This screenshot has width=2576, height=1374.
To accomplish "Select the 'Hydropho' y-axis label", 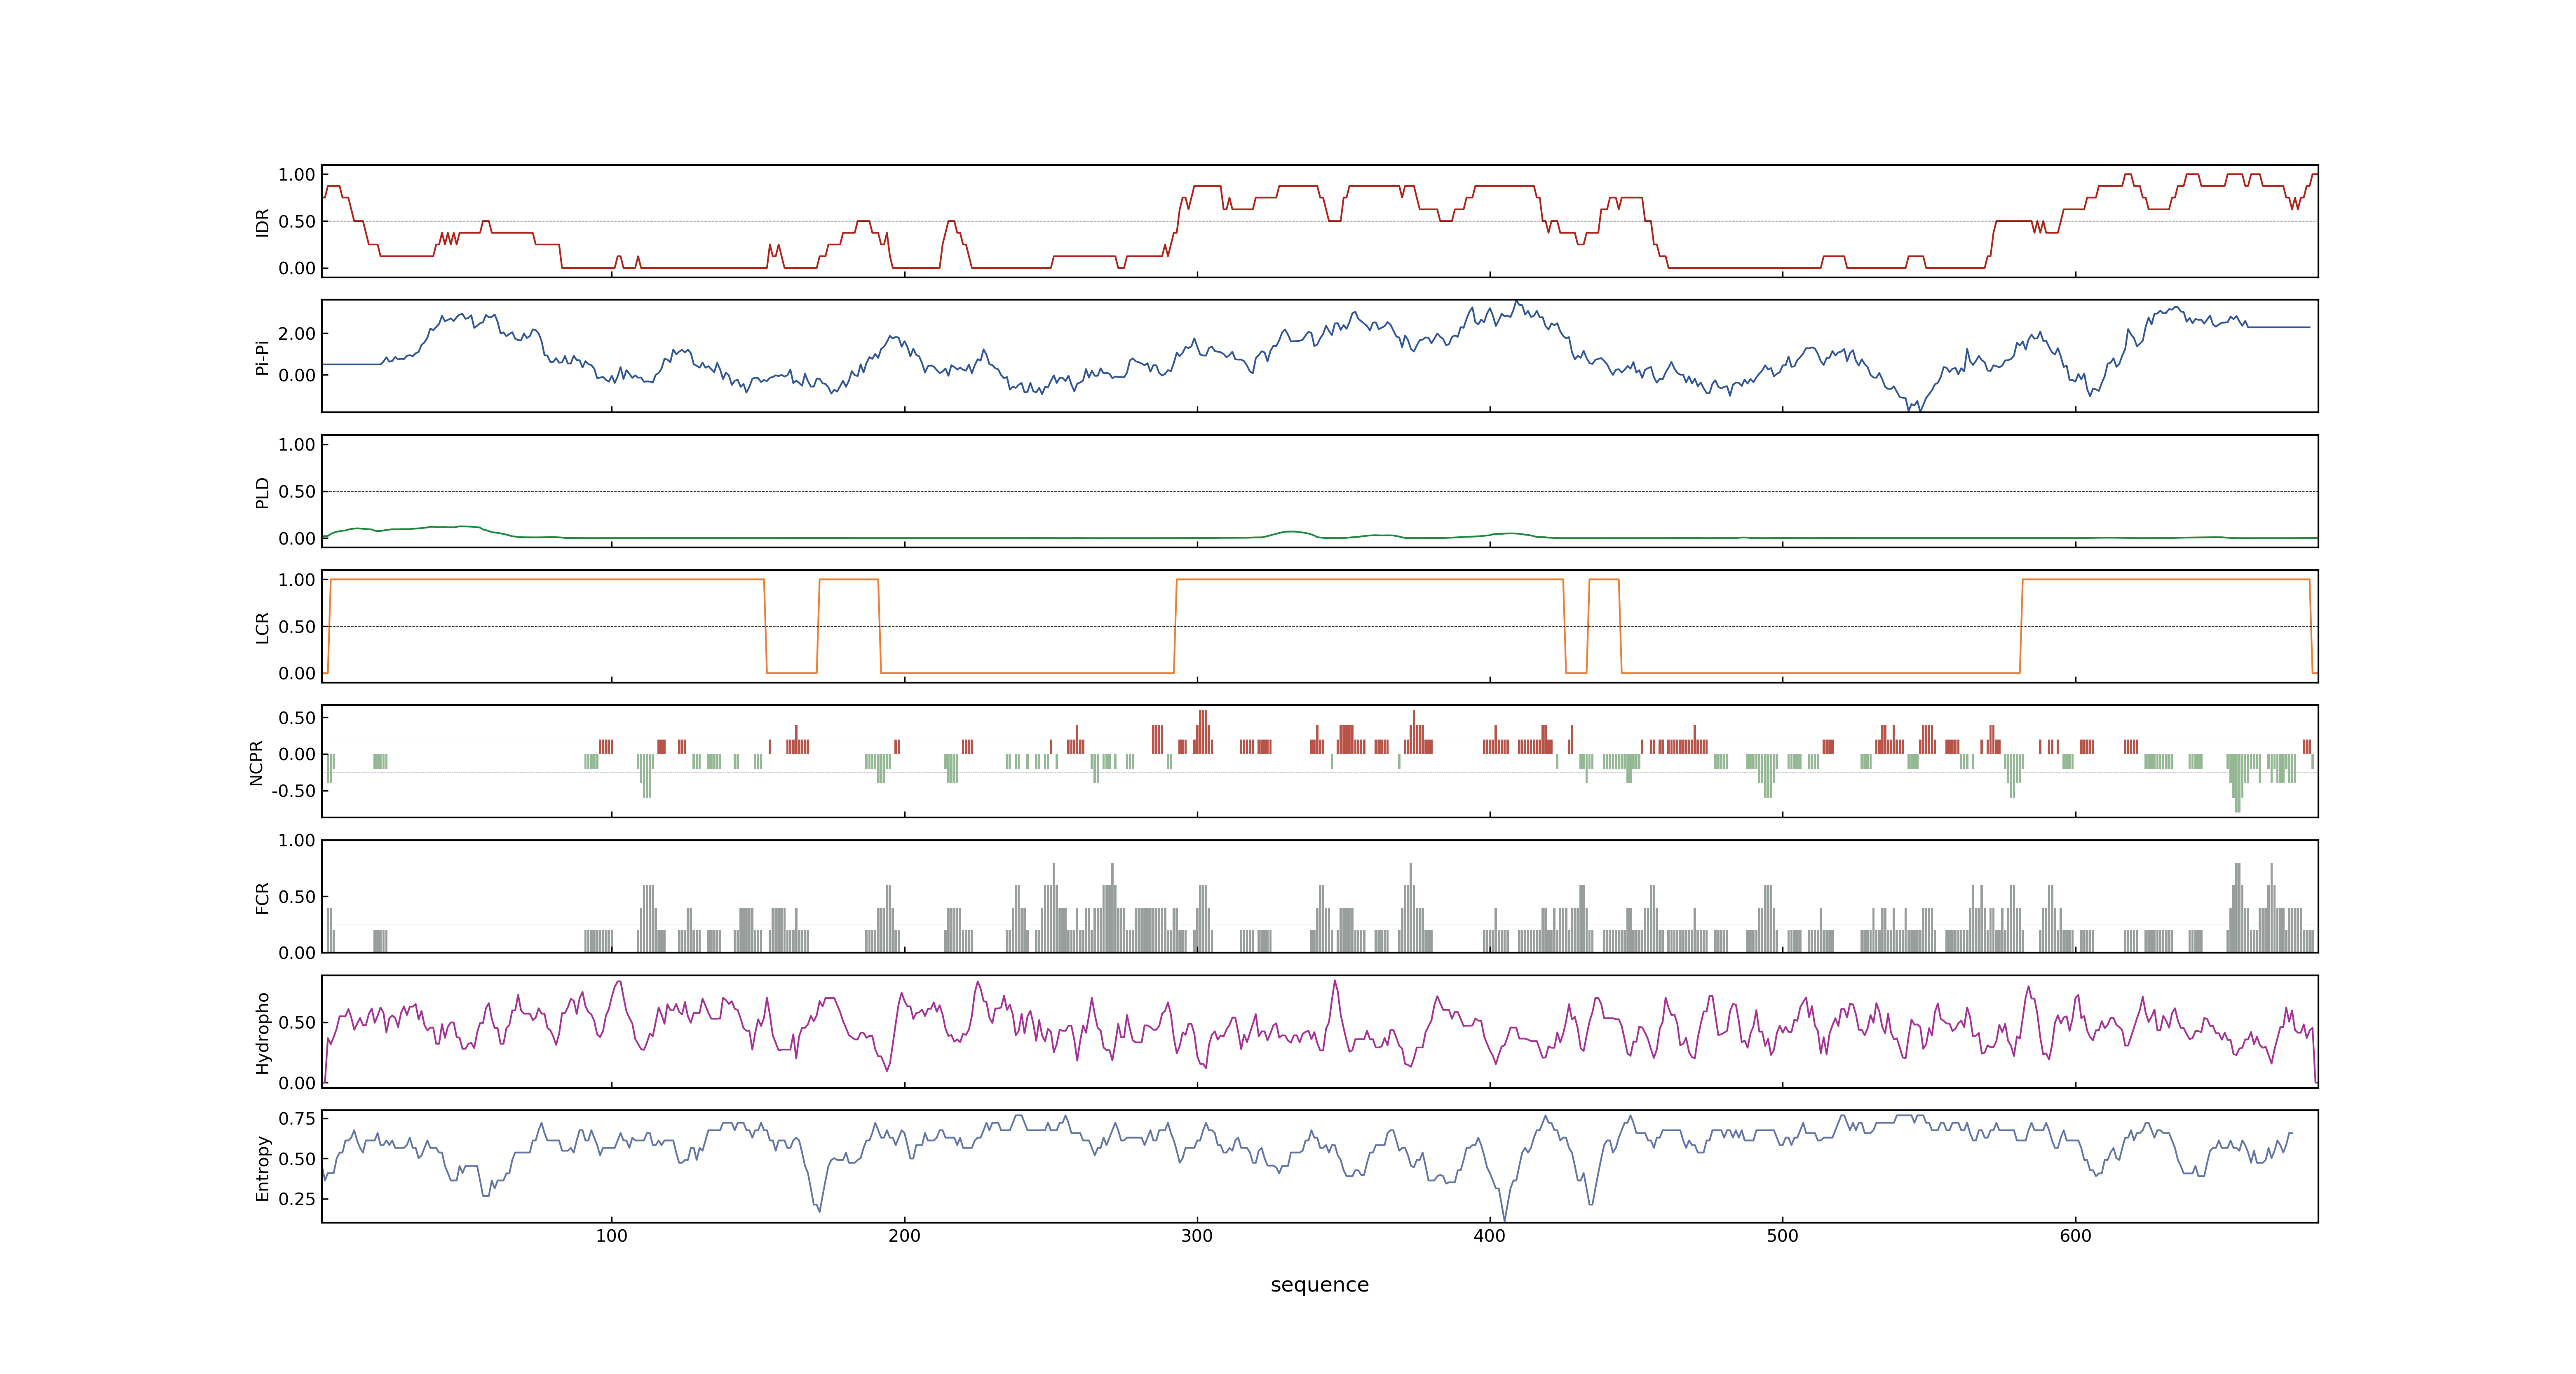I will pos(263,1033).
